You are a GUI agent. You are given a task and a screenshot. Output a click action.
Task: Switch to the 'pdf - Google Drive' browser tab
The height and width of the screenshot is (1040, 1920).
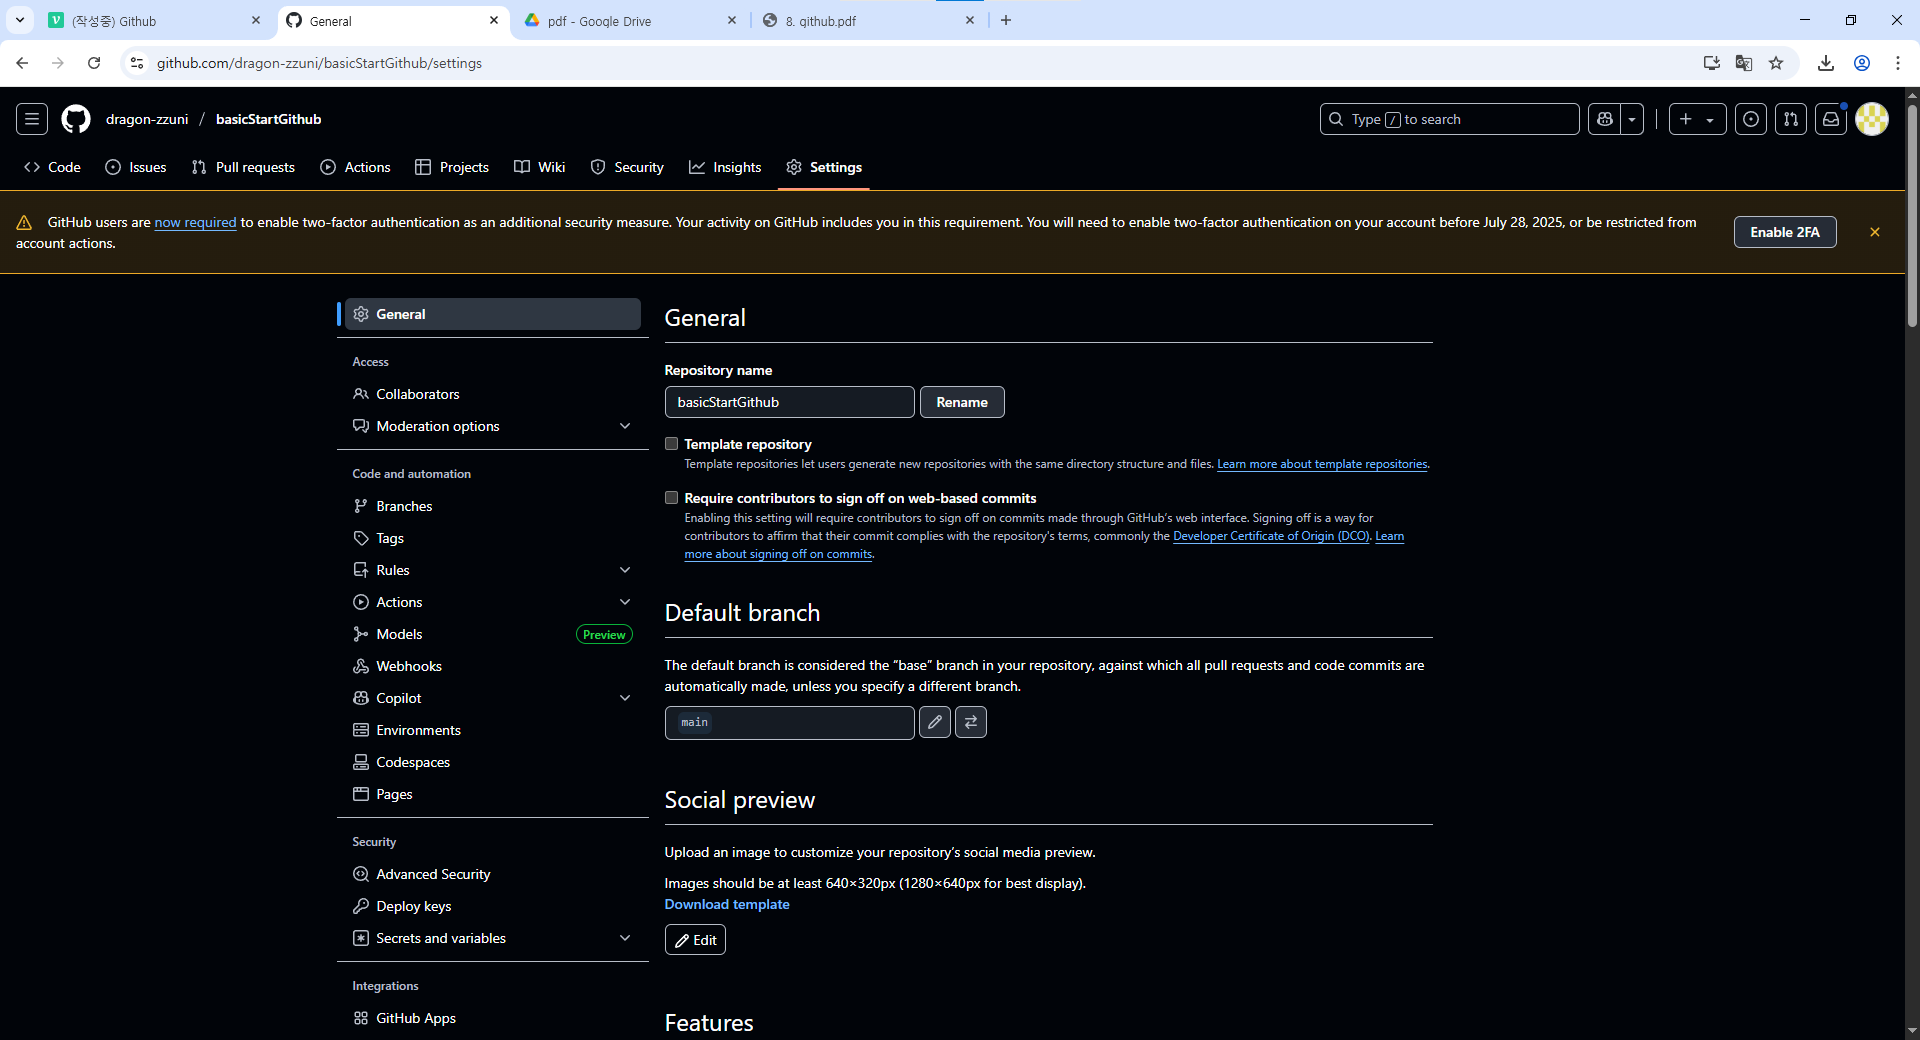630,21
